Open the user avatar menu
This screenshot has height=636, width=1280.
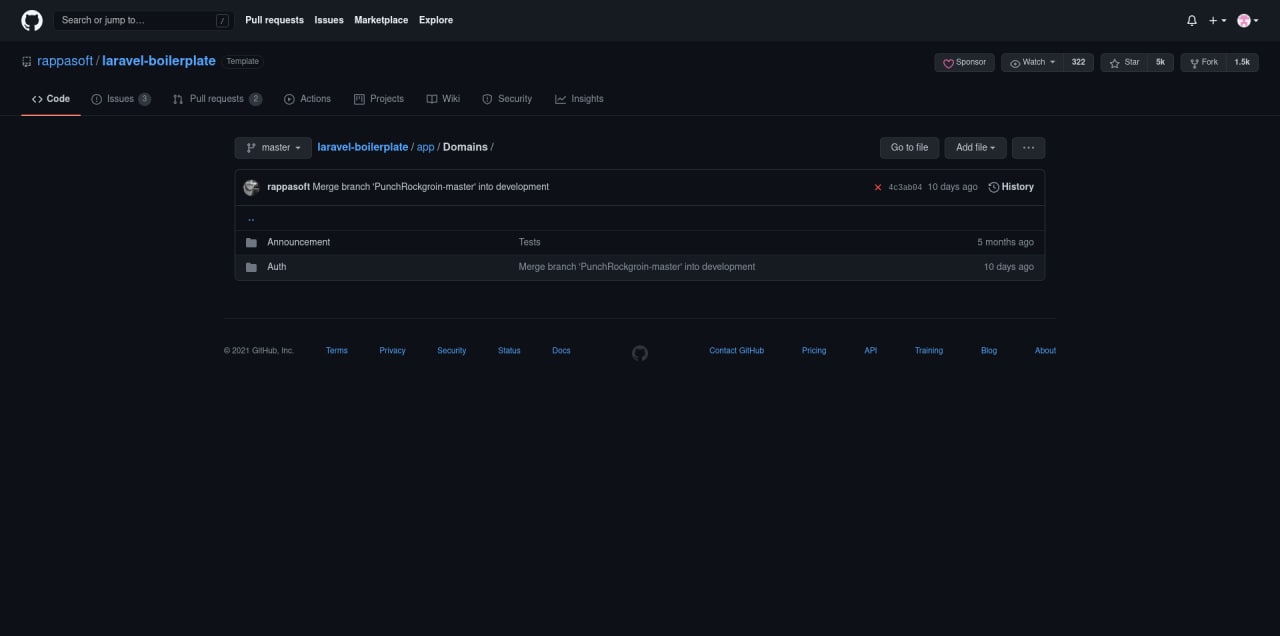click(1247, 20)
